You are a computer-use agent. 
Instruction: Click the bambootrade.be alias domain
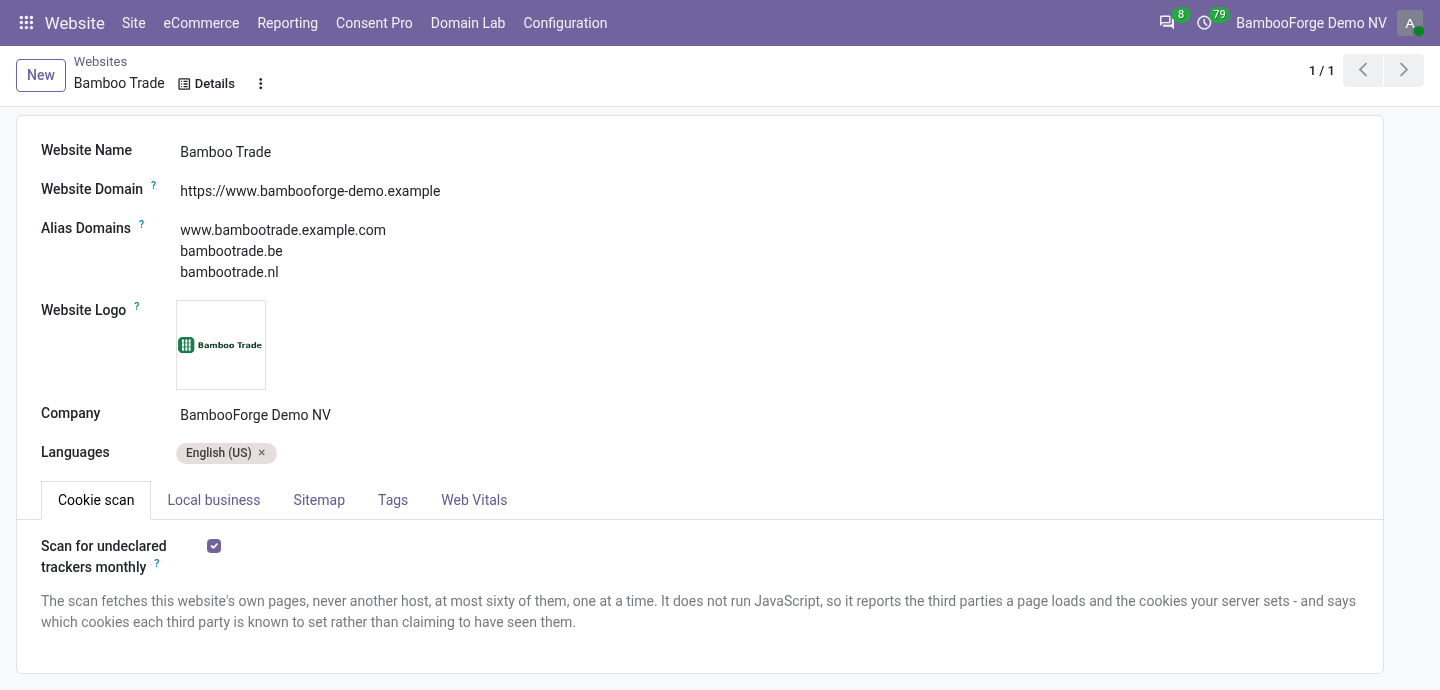tap(231, 251)
